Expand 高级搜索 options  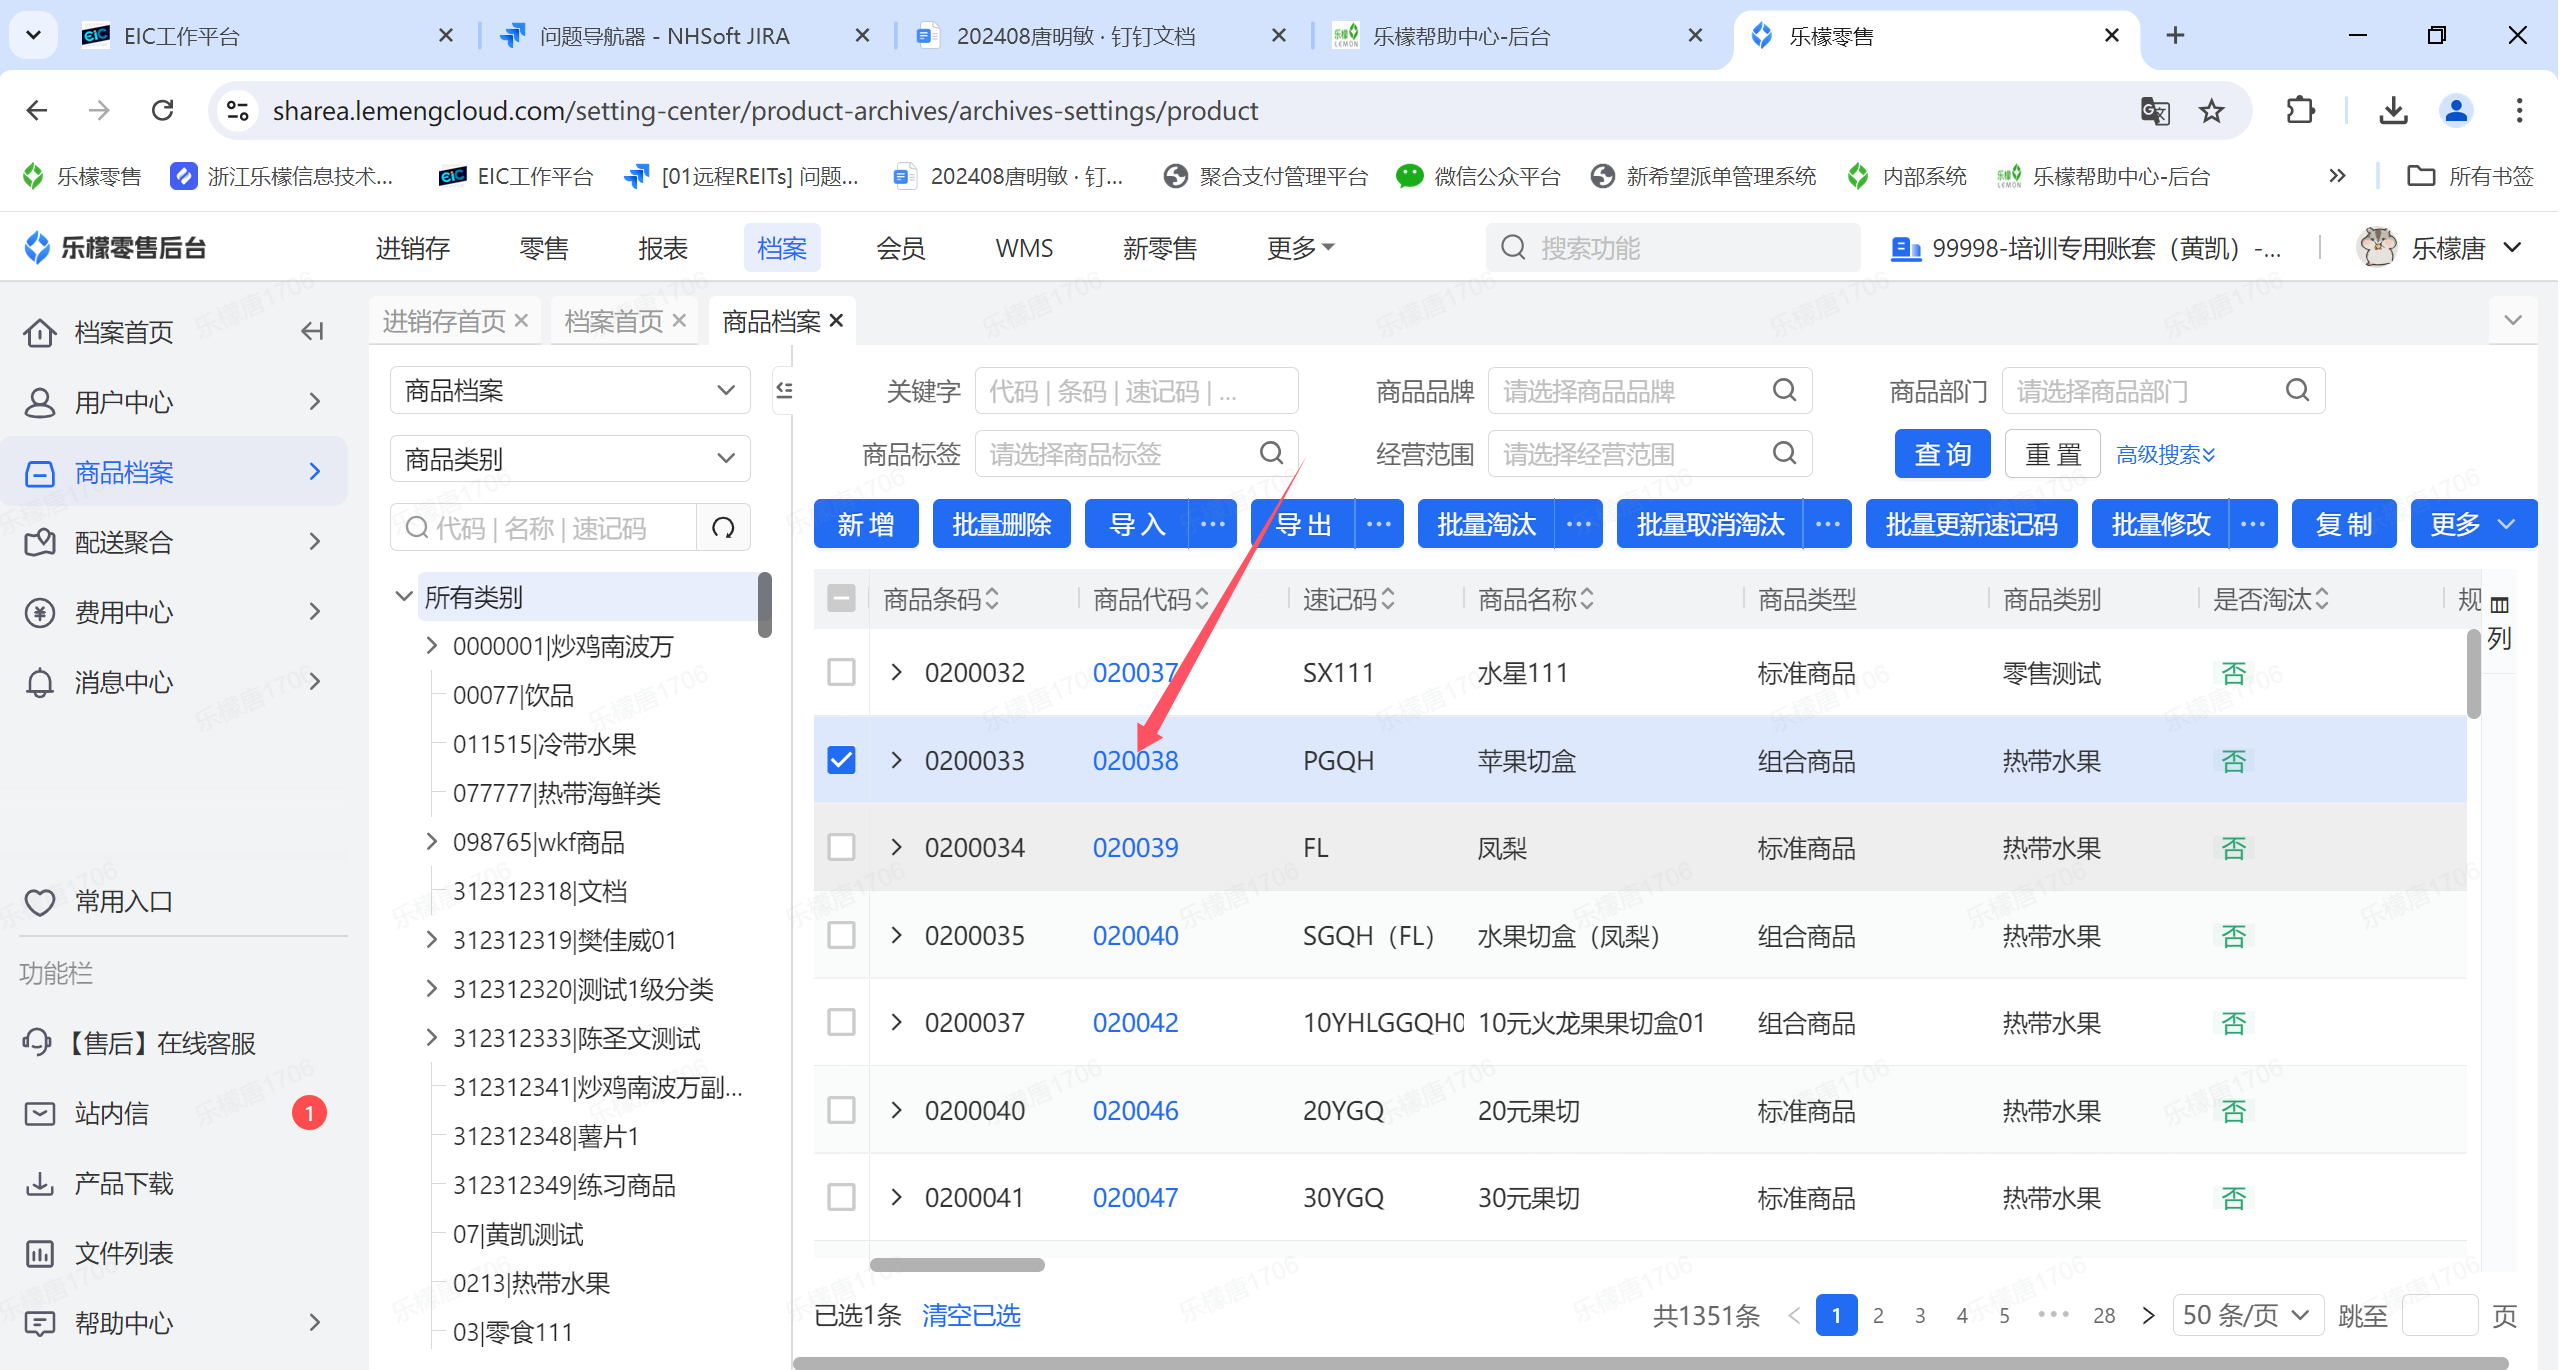(2166, 454)
